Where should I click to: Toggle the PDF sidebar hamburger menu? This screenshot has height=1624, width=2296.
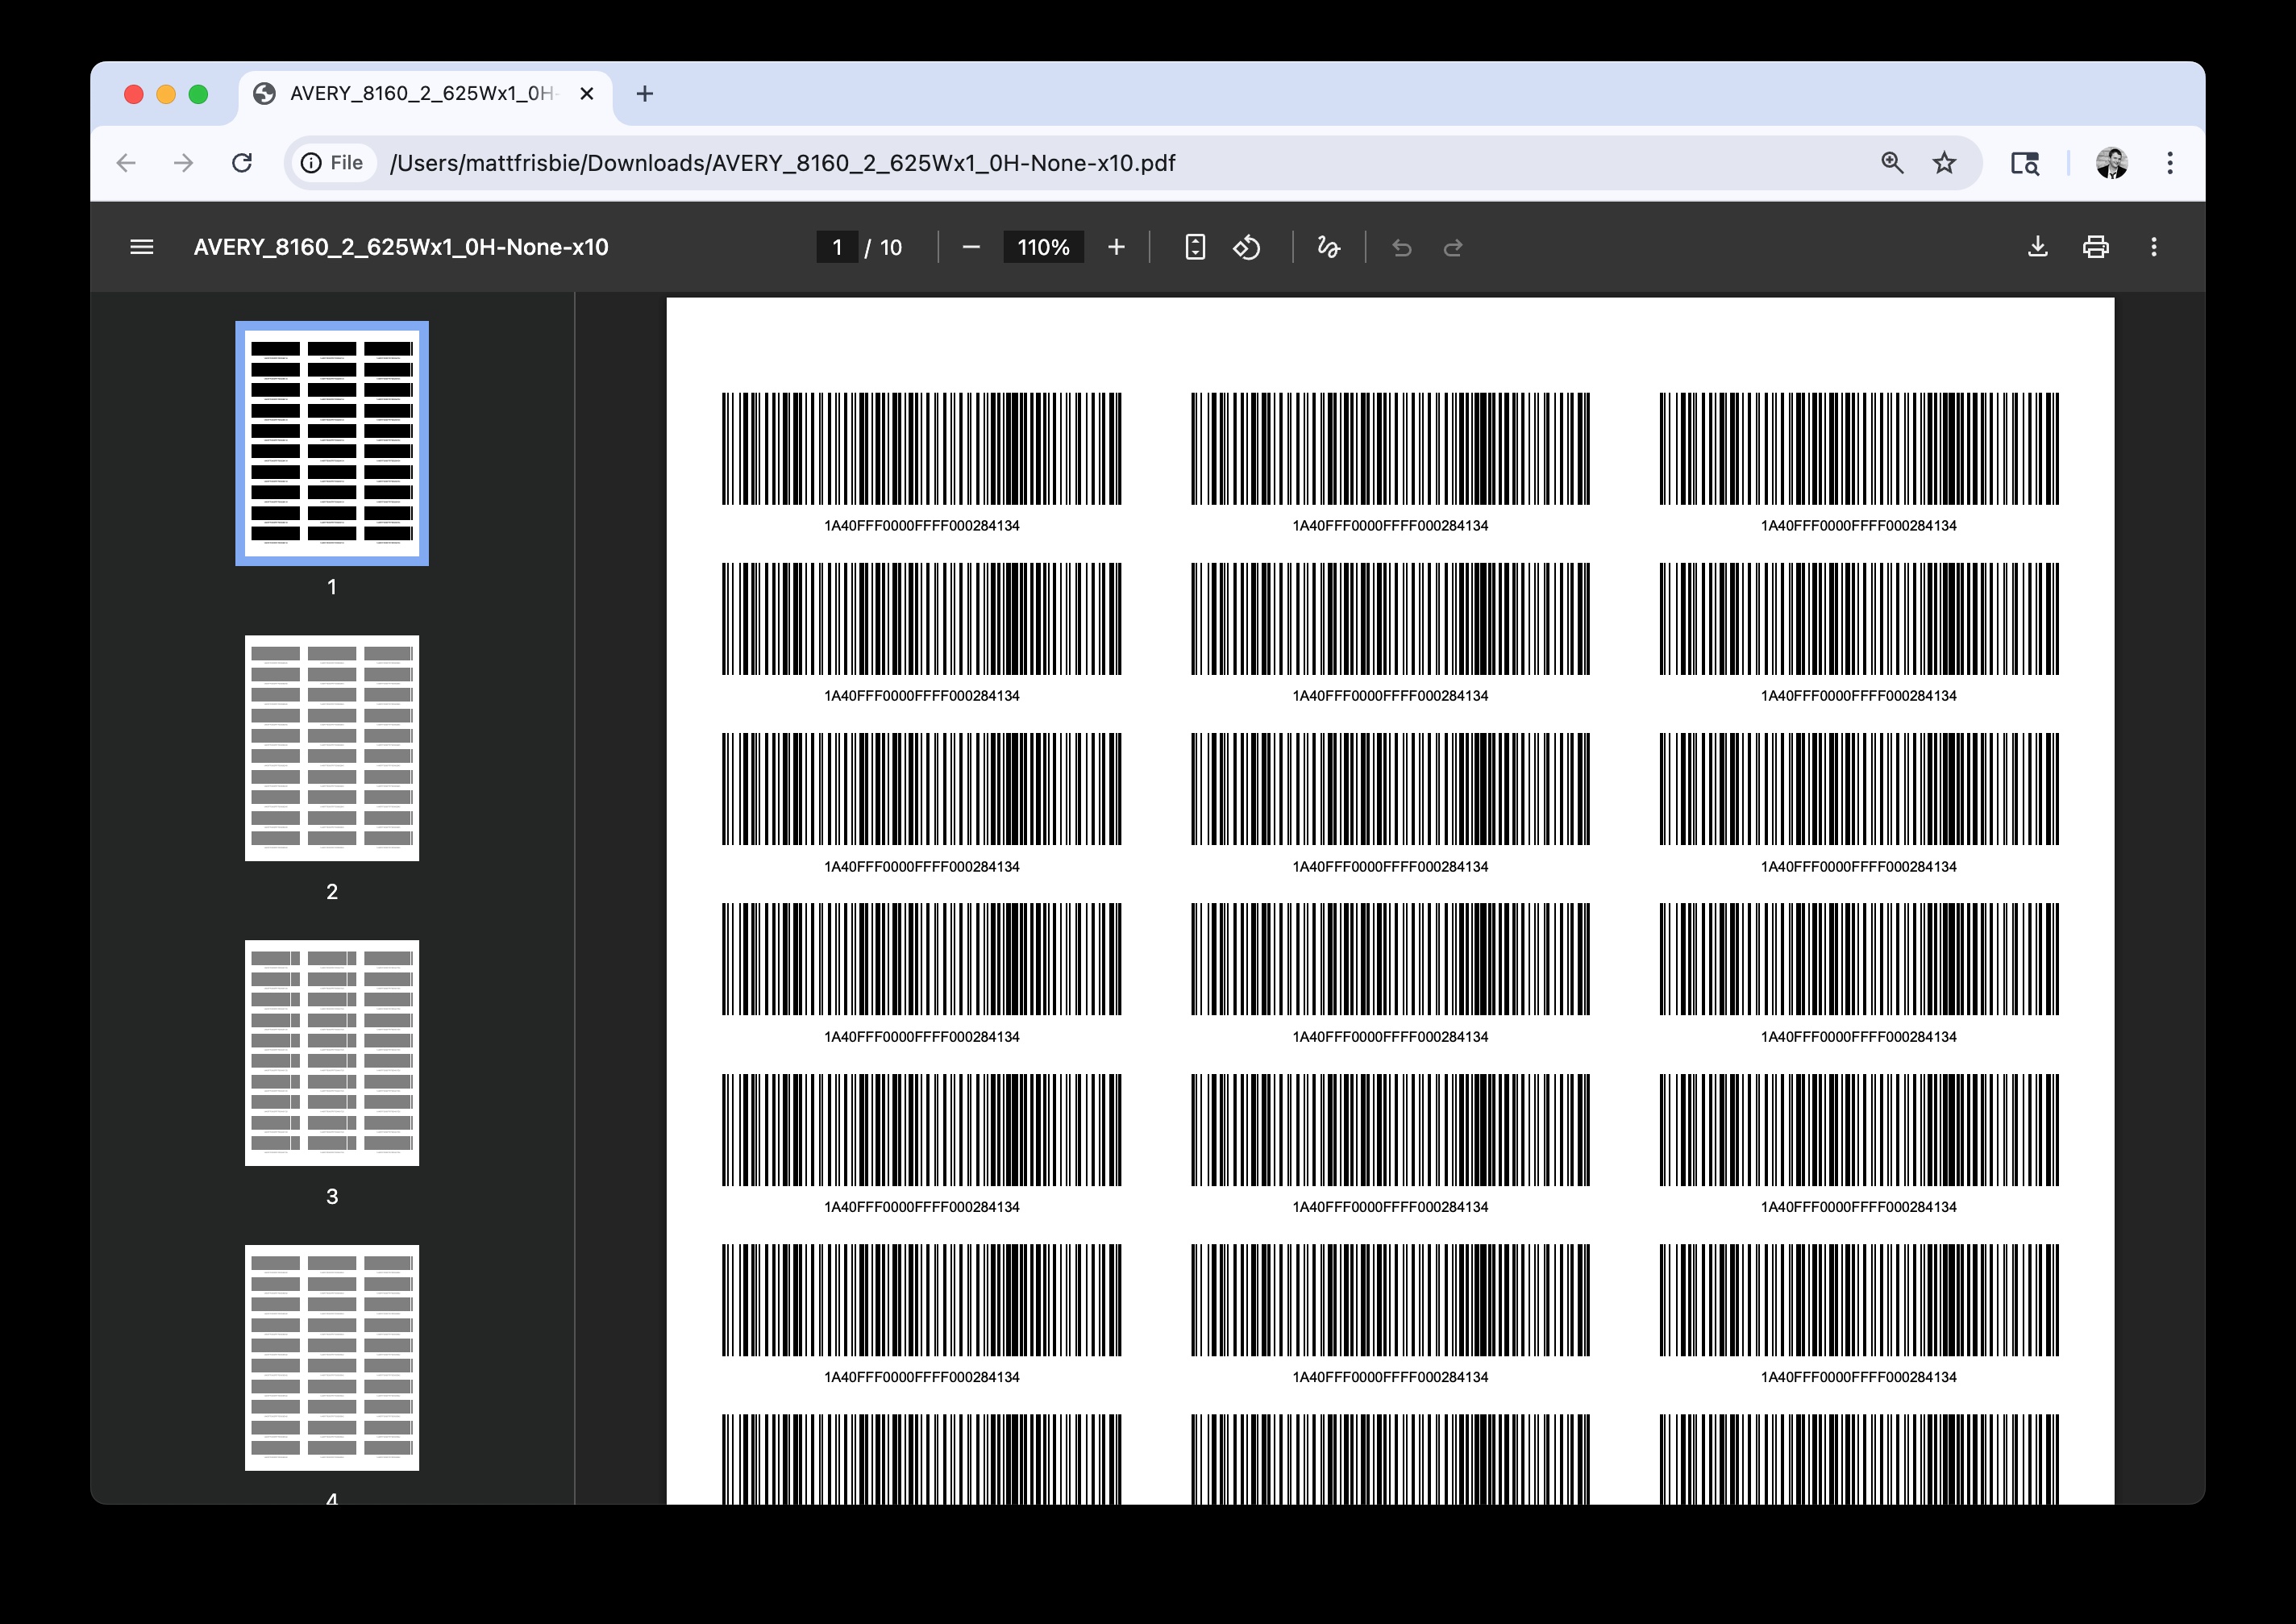pyautogui.click(x=142, y=247)
